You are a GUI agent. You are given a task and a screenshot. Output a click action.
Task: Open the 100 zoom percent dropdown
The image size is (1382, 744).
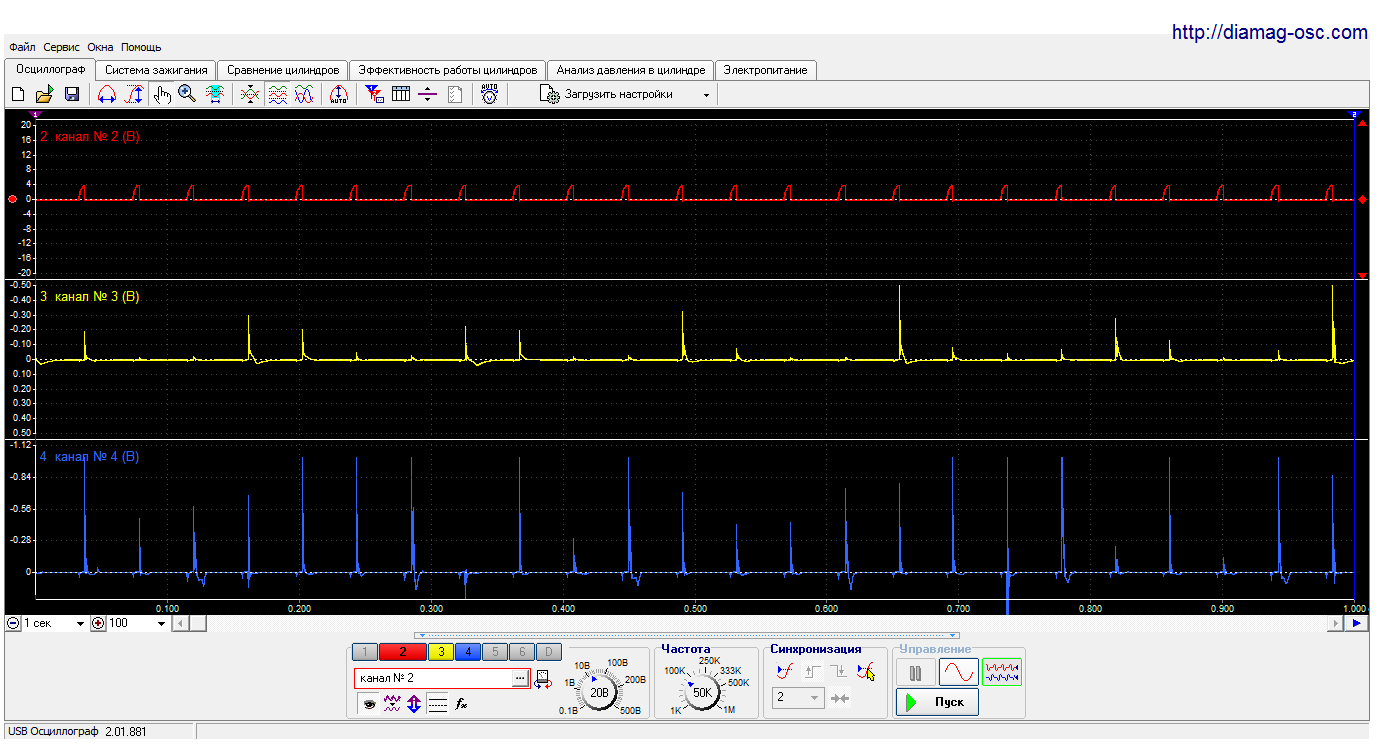click(x=161, y=623)
